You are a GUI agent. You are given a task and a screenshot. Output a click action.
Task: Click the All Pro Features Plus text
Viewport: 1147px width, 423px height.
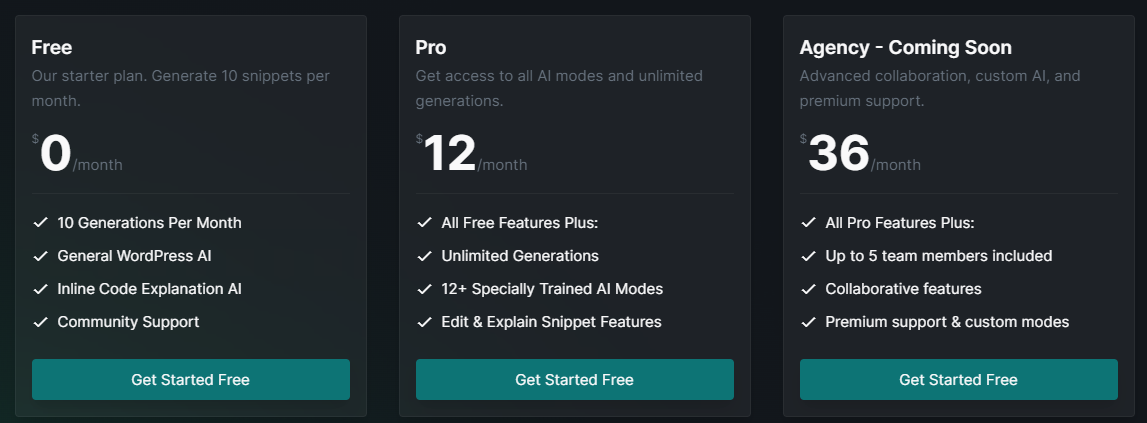(899, 223)
